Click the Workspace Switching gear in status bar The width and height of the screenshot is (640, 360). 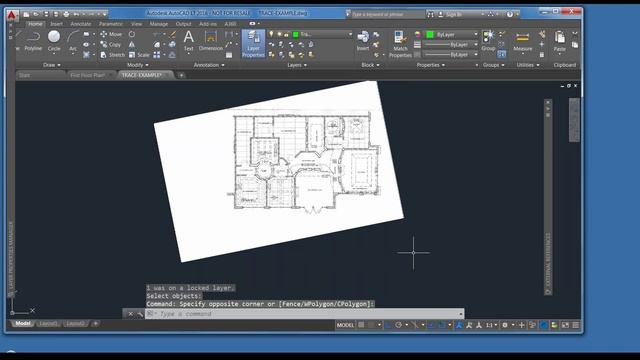click(x=505, y=325)
